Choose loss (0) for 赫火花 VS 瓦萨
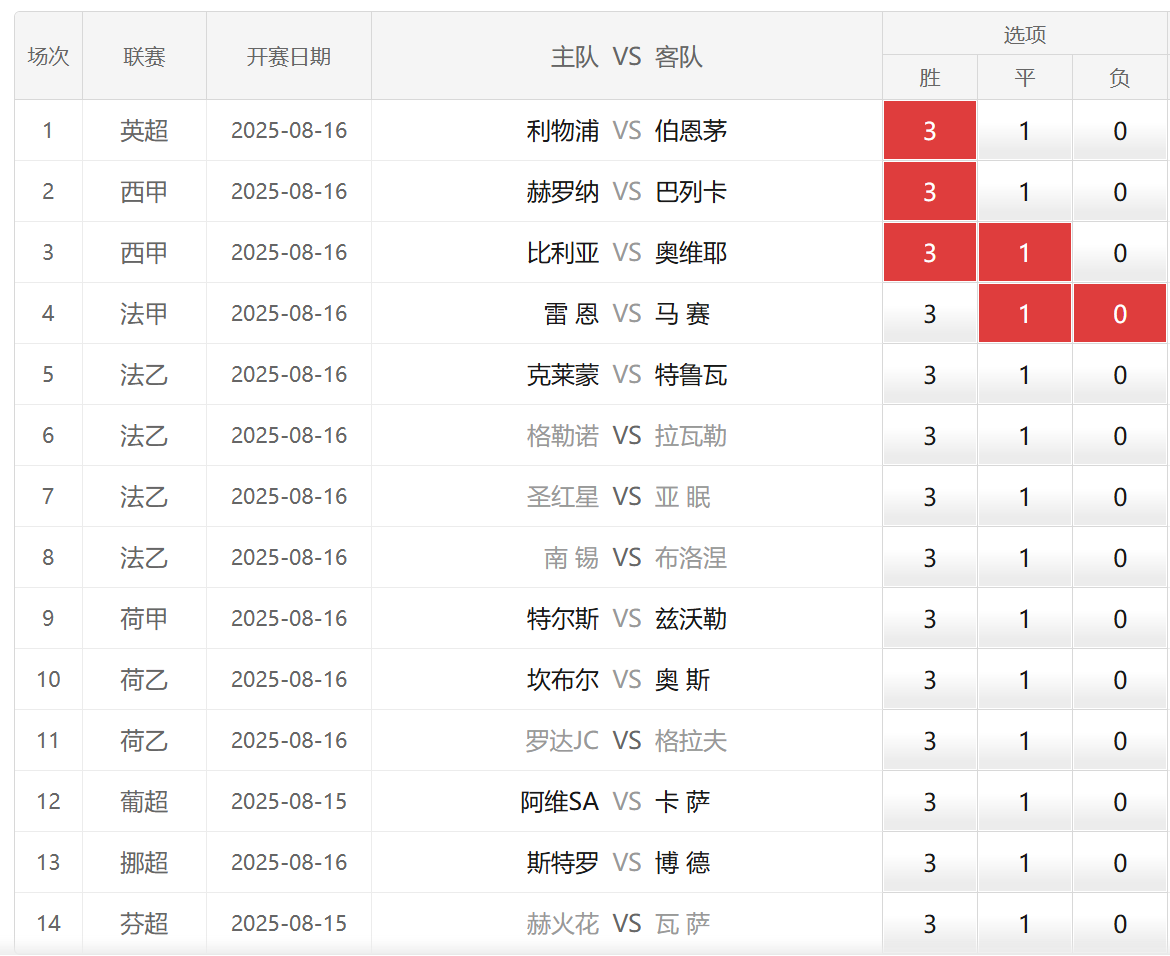 pos(1119,924)
